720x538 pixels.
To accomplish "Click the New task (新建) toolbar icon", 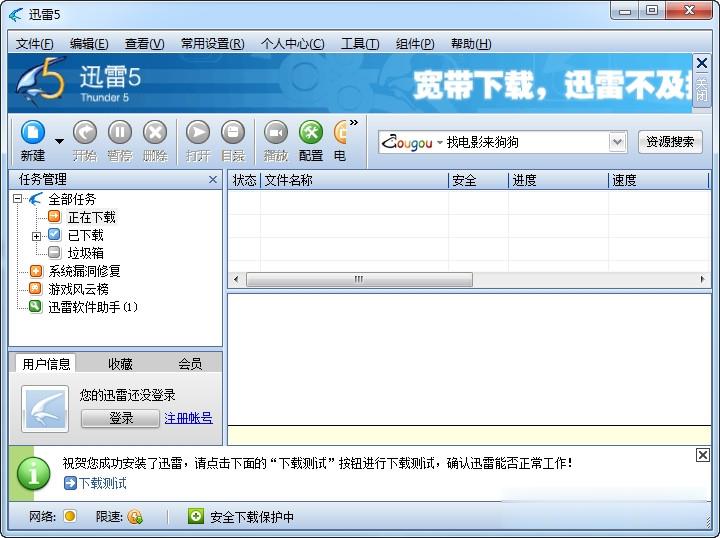I will click(33, 140).
